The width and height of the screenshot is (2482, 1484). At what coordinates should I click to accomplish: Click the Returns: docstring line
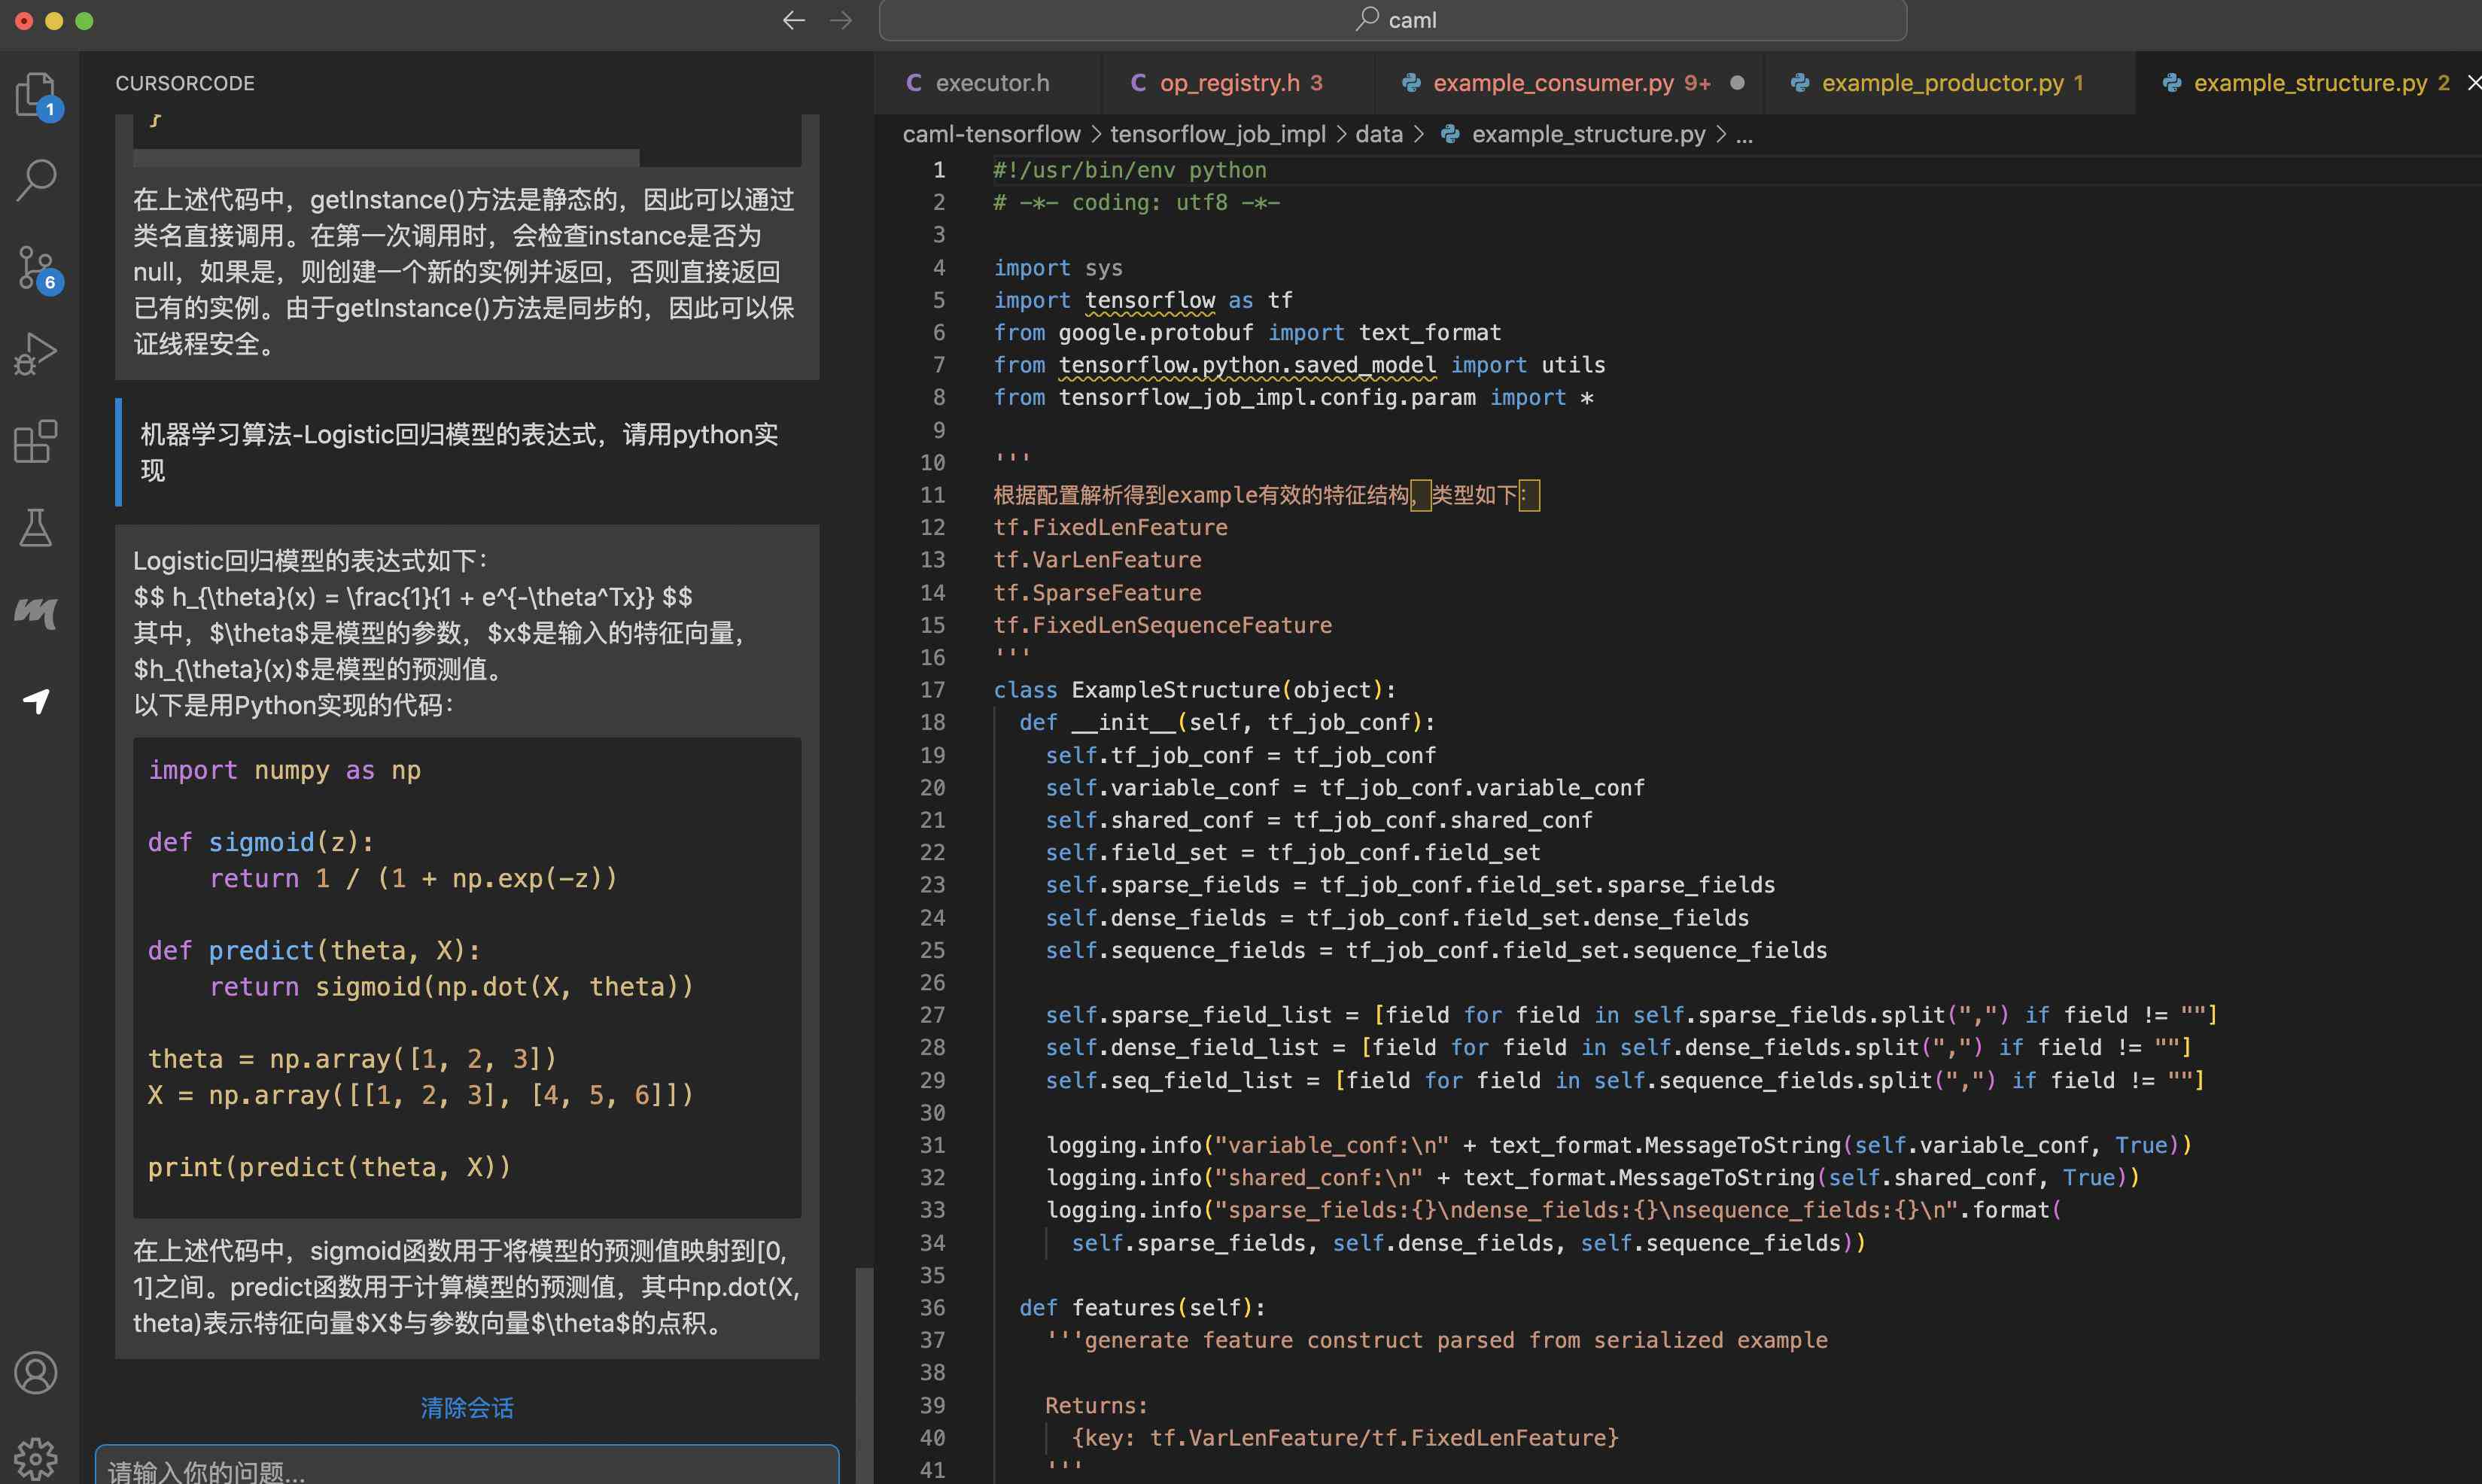point(1096,1405)
